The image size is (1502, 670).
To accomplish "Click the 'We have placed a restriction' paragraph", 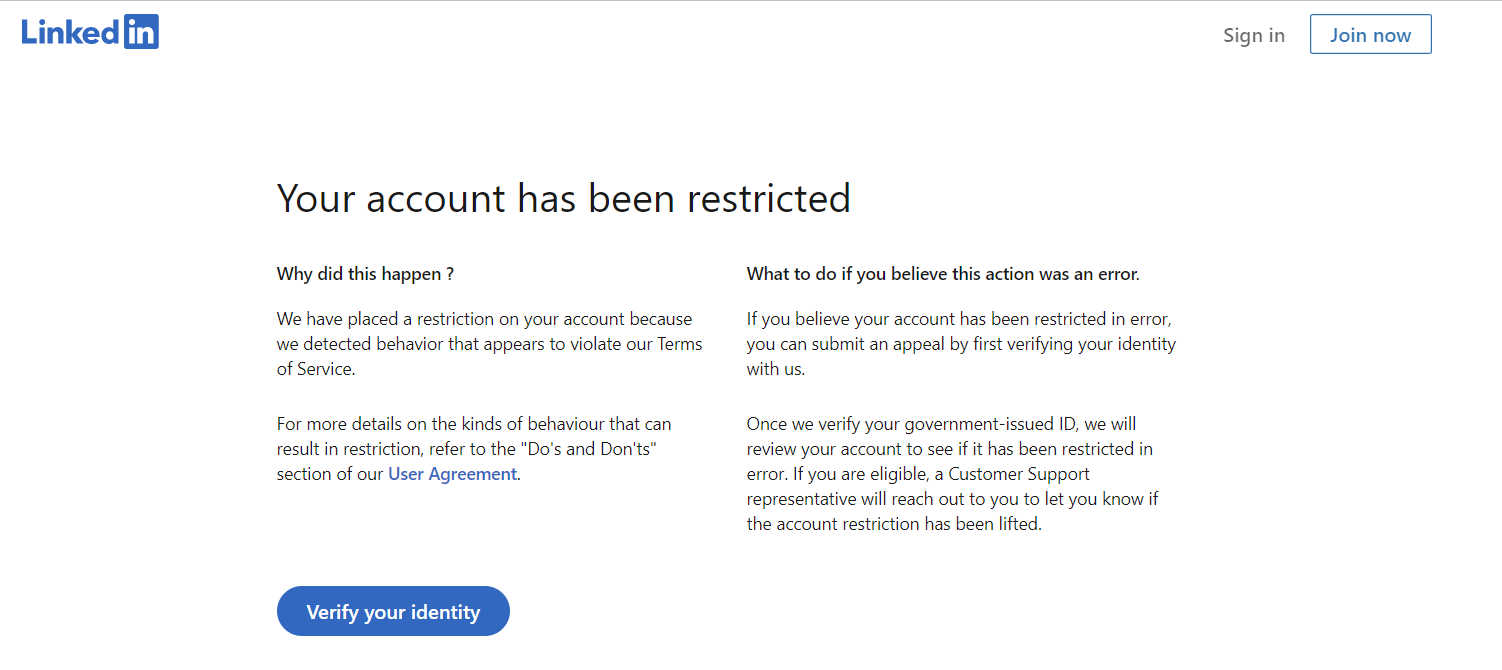I will 489,344.
